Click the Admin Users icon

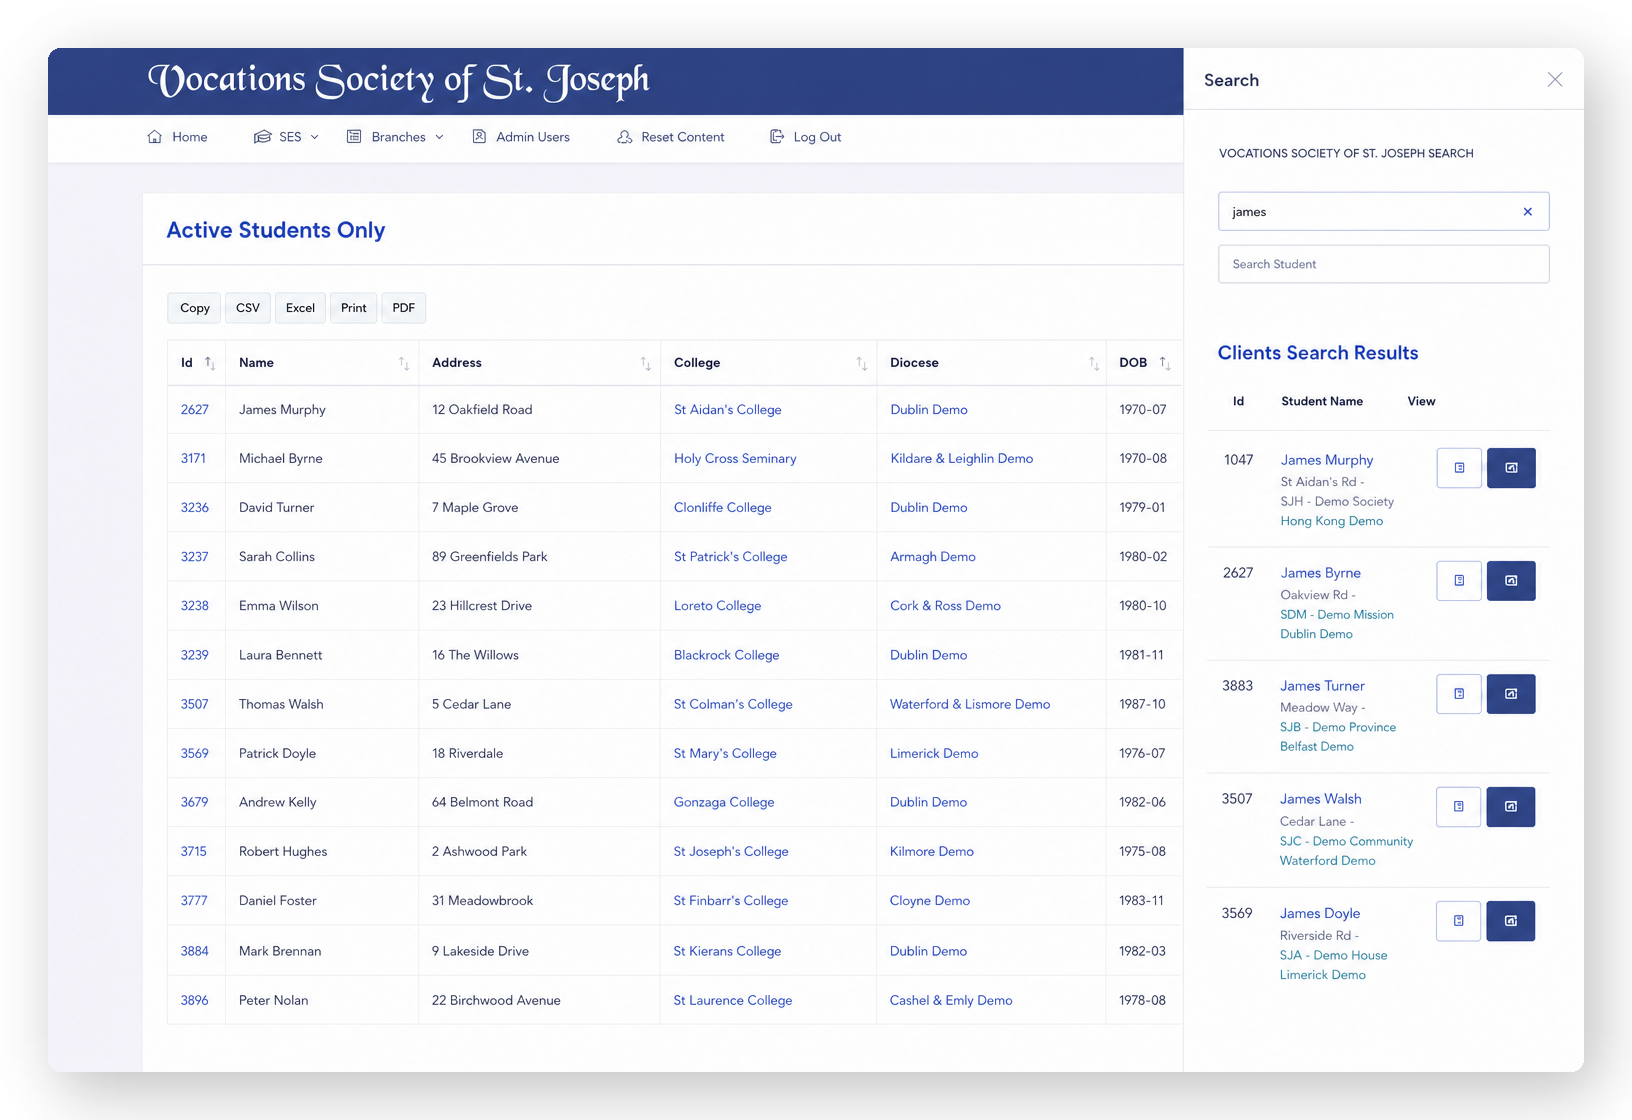479,137
